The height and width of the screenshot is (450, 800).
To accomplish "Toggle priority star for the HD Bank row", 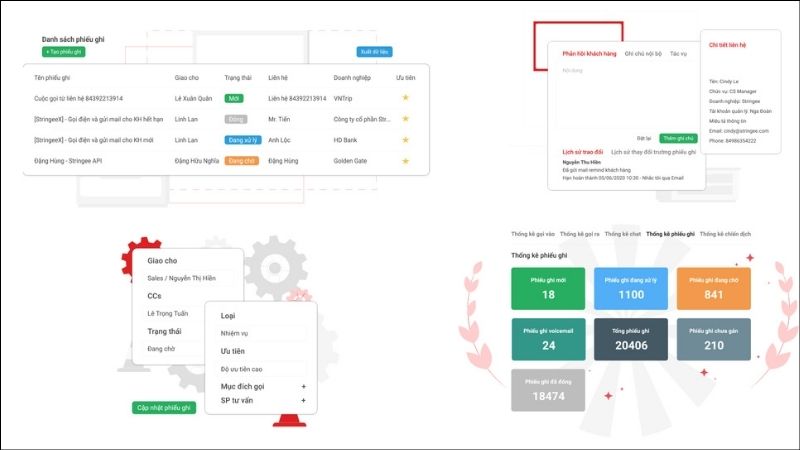I will (406, 139).
